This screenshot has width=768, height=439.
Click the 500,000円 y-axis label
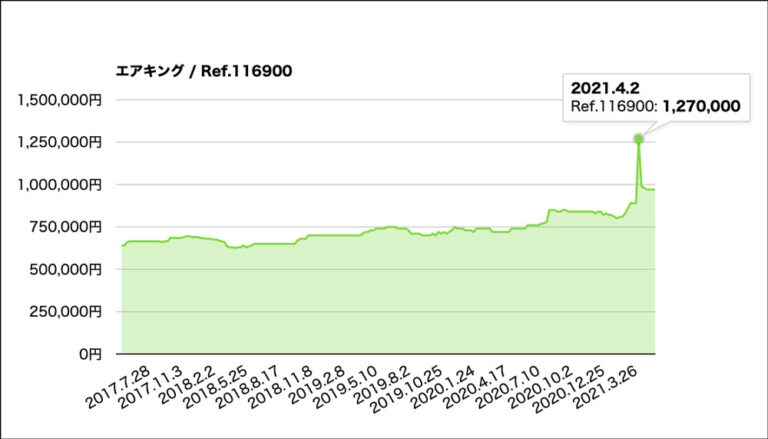pyautogui.click(x=66, y=269)
